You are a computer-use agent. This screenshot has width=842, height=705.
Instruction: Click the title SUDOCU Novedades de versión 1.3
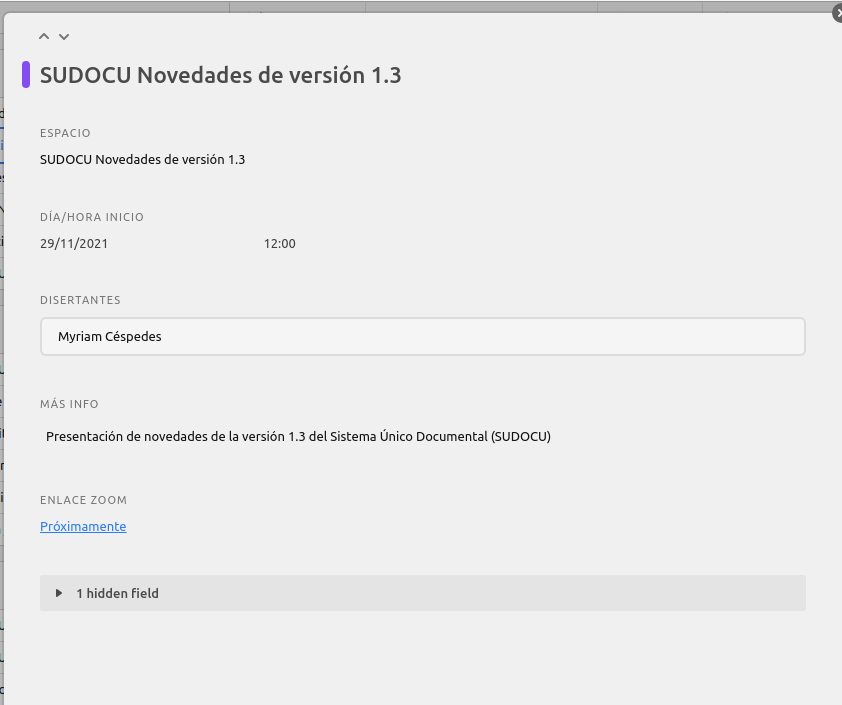221,75
